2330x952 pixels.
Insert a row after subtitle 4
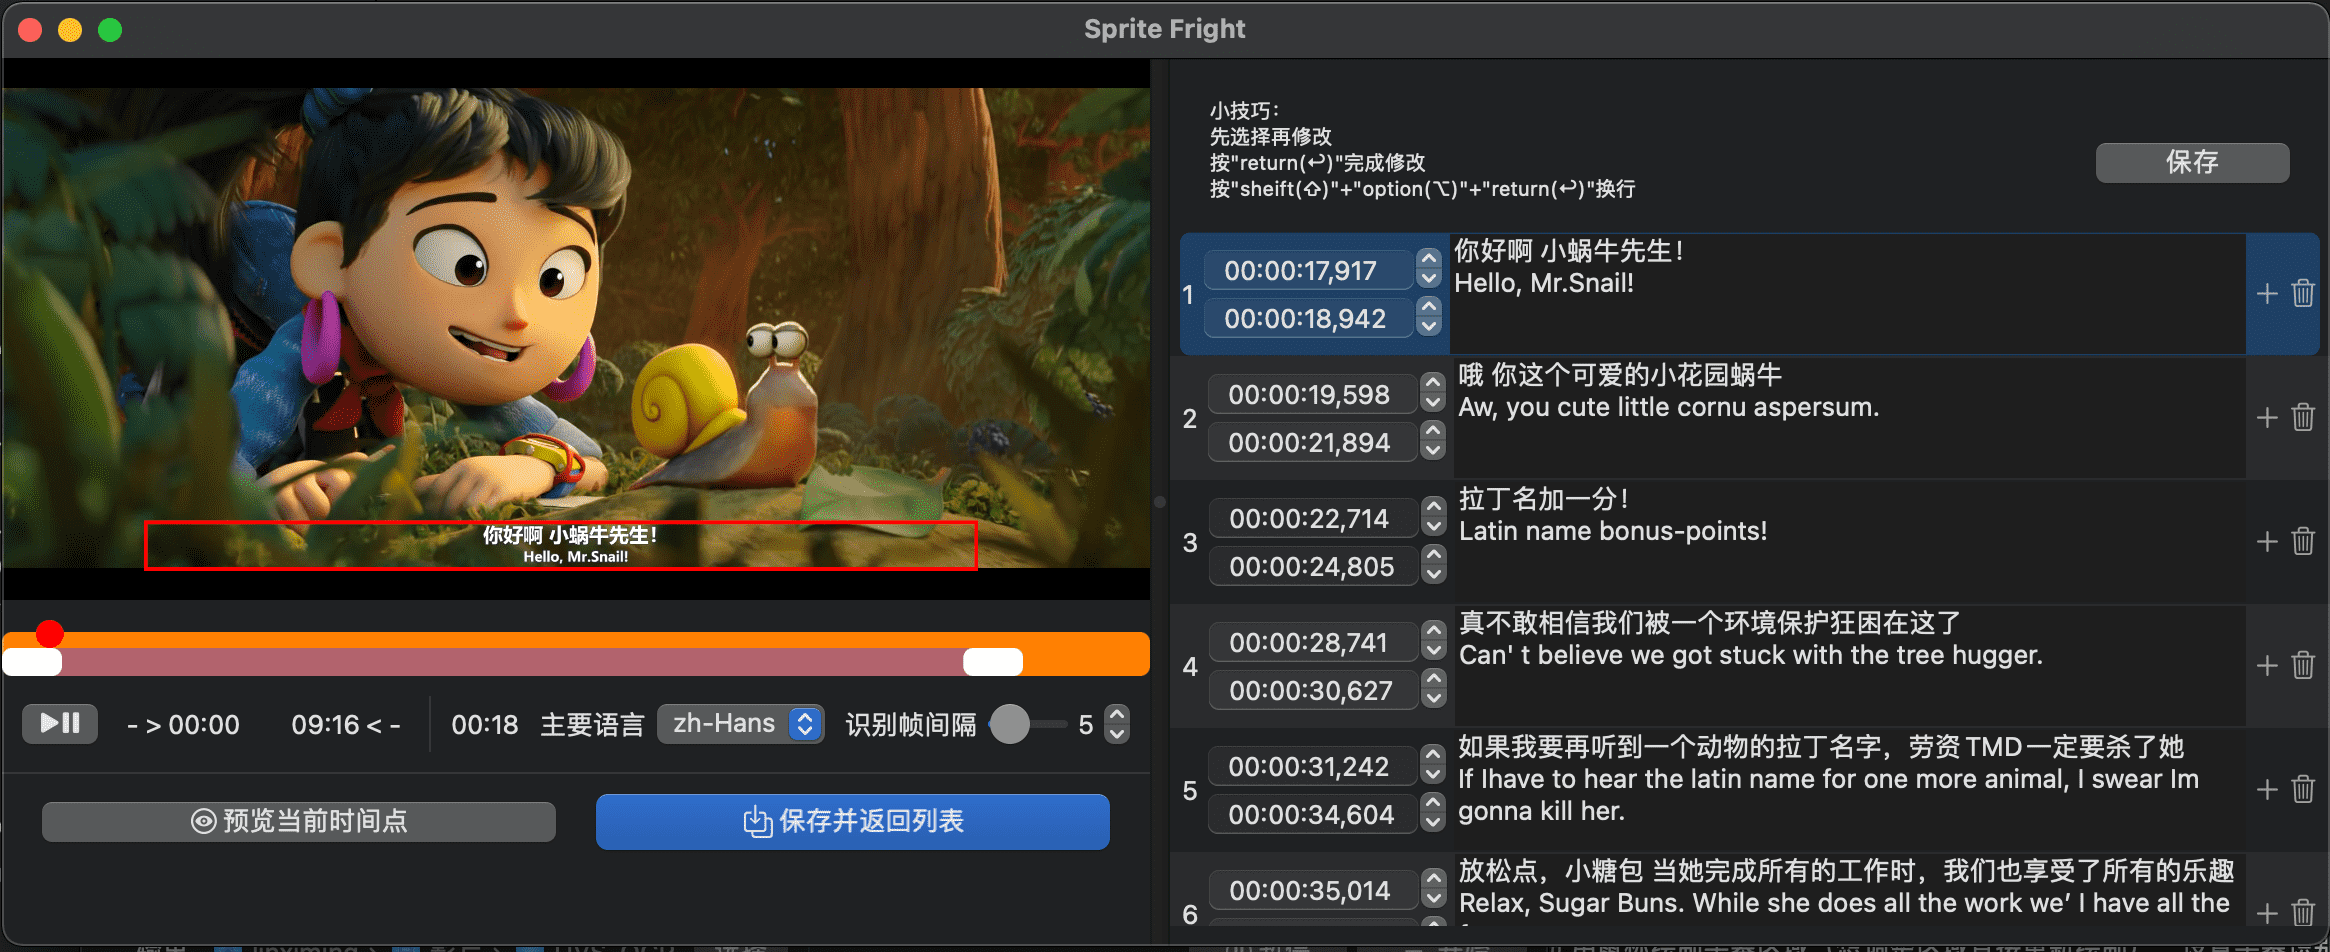[2267, 666]
